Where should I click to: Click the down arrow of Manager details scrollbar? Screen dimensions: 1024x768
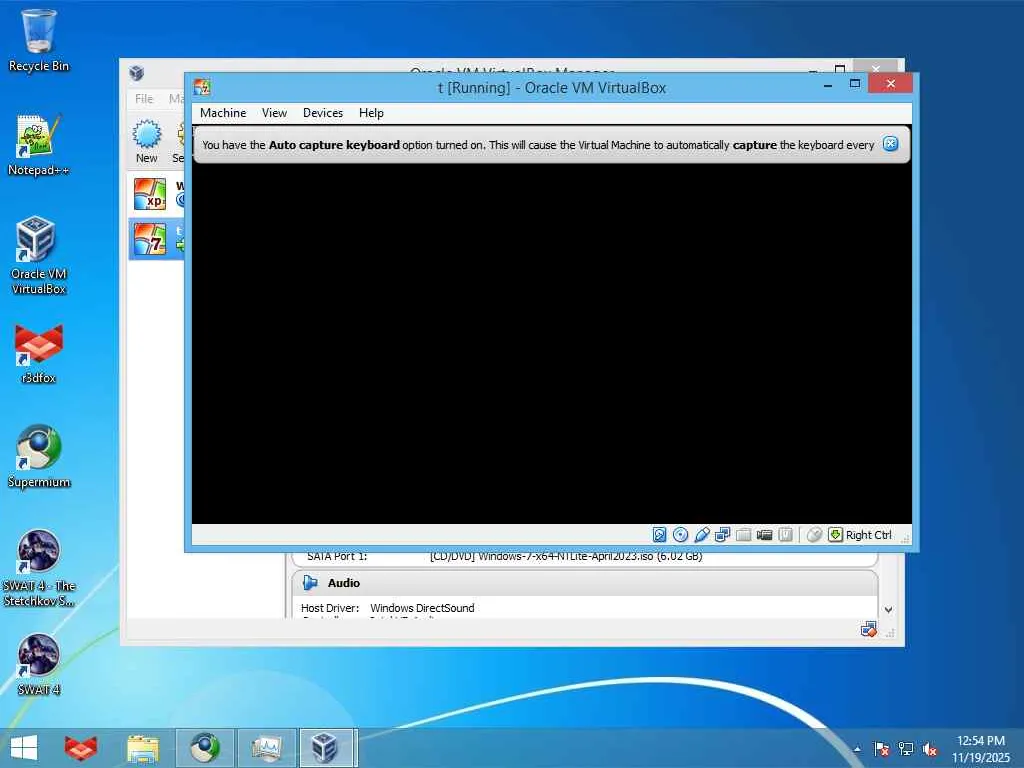(x=888, y=610)
